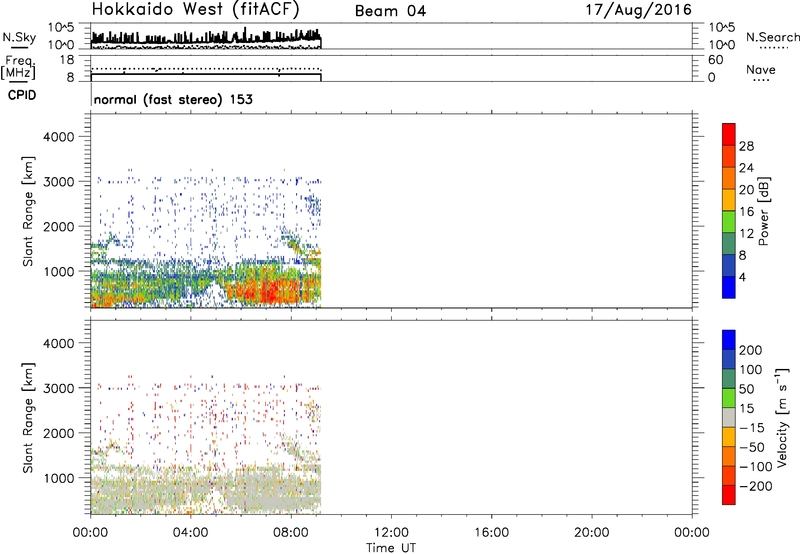Click the 18 tick on frequency axis

[66, 60]
